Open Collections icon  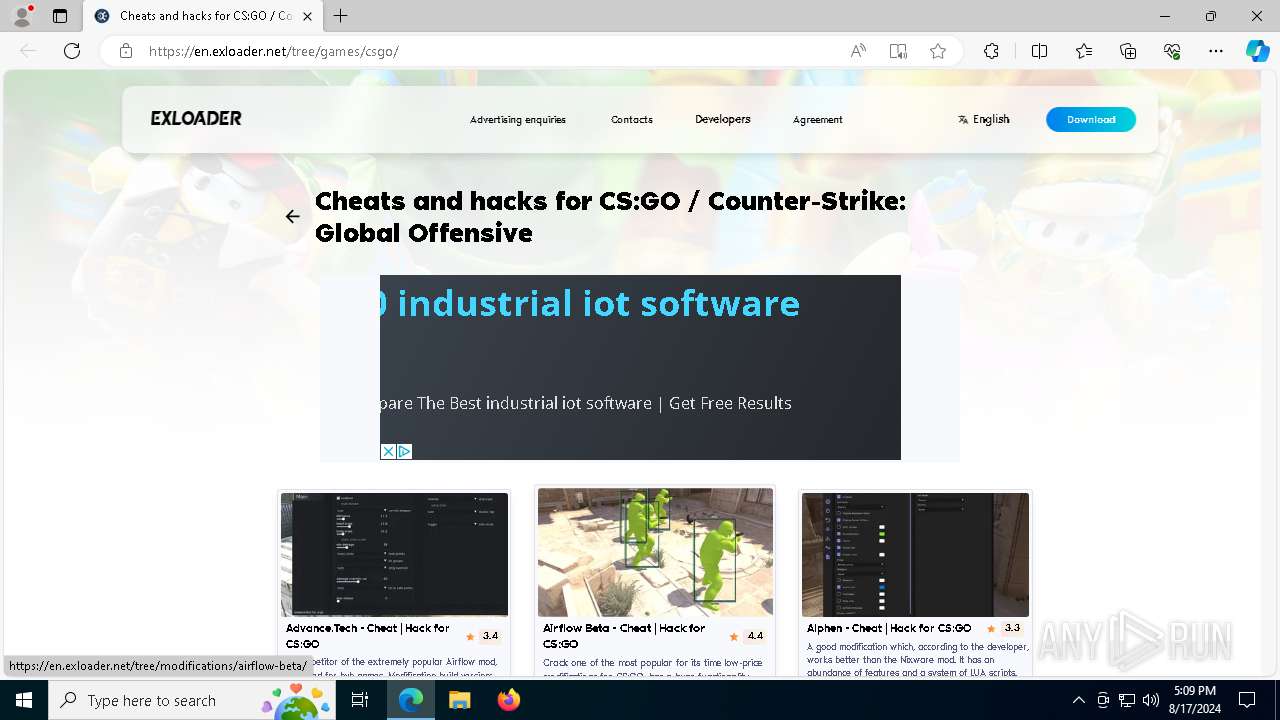1128,51
